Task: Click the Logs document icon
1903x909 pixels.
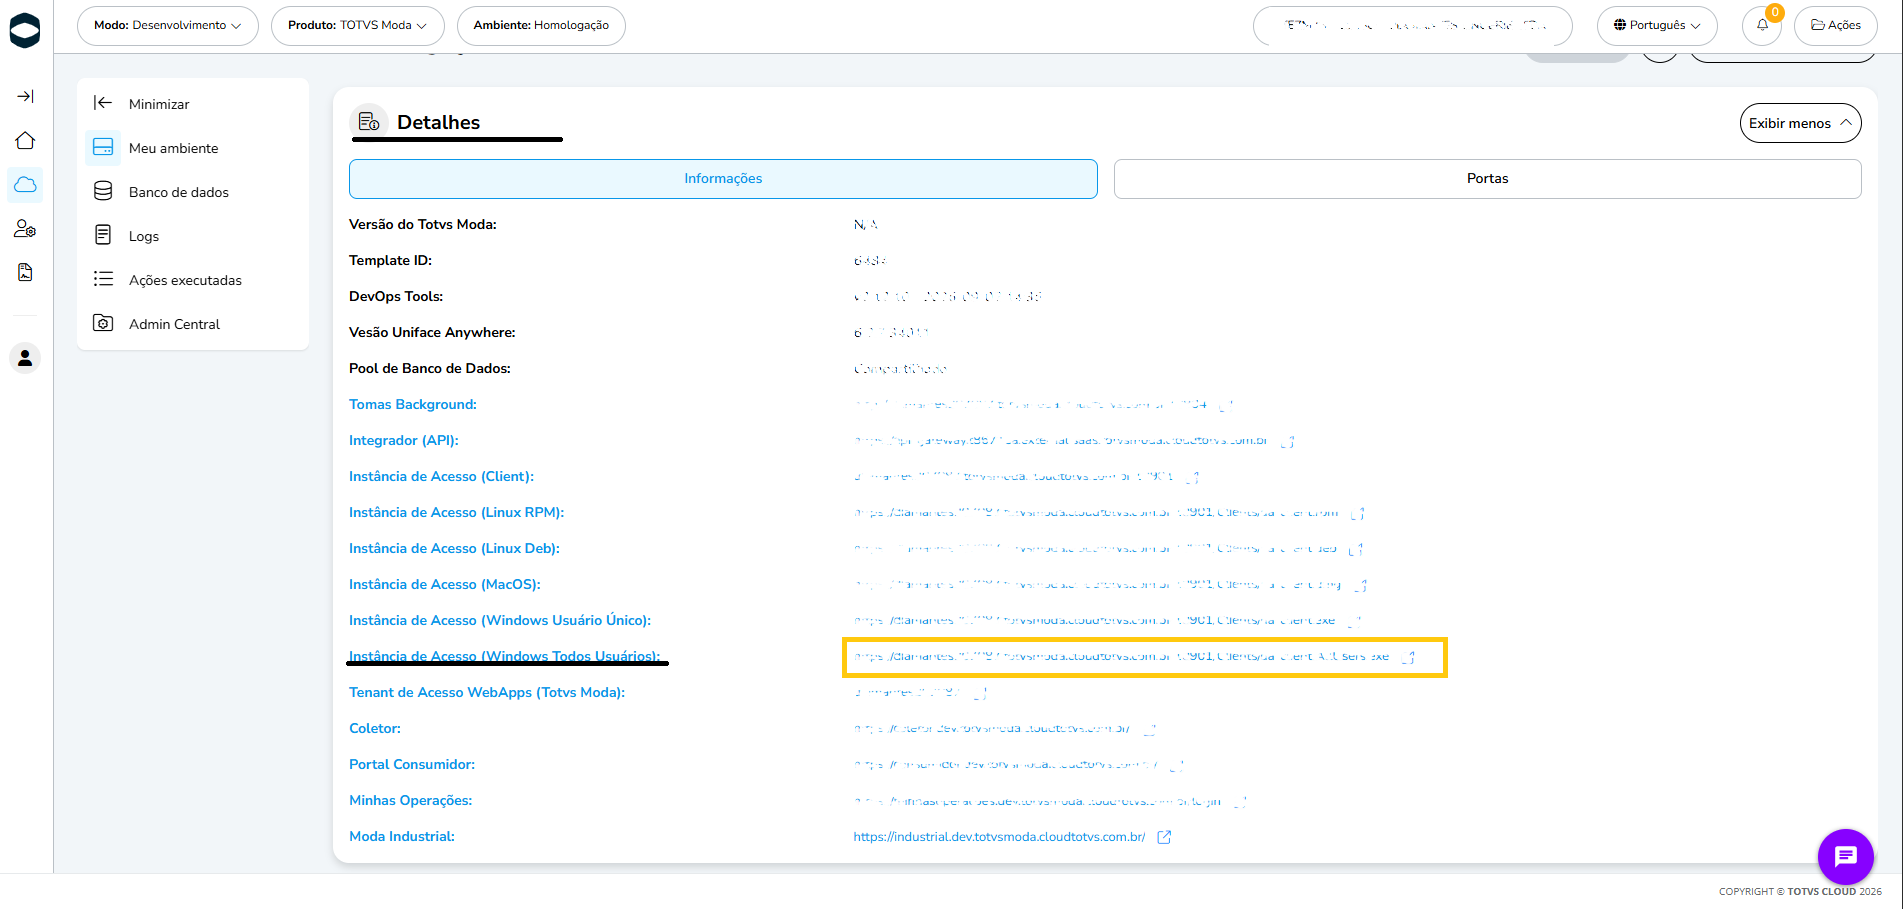Action: point(103,235)
